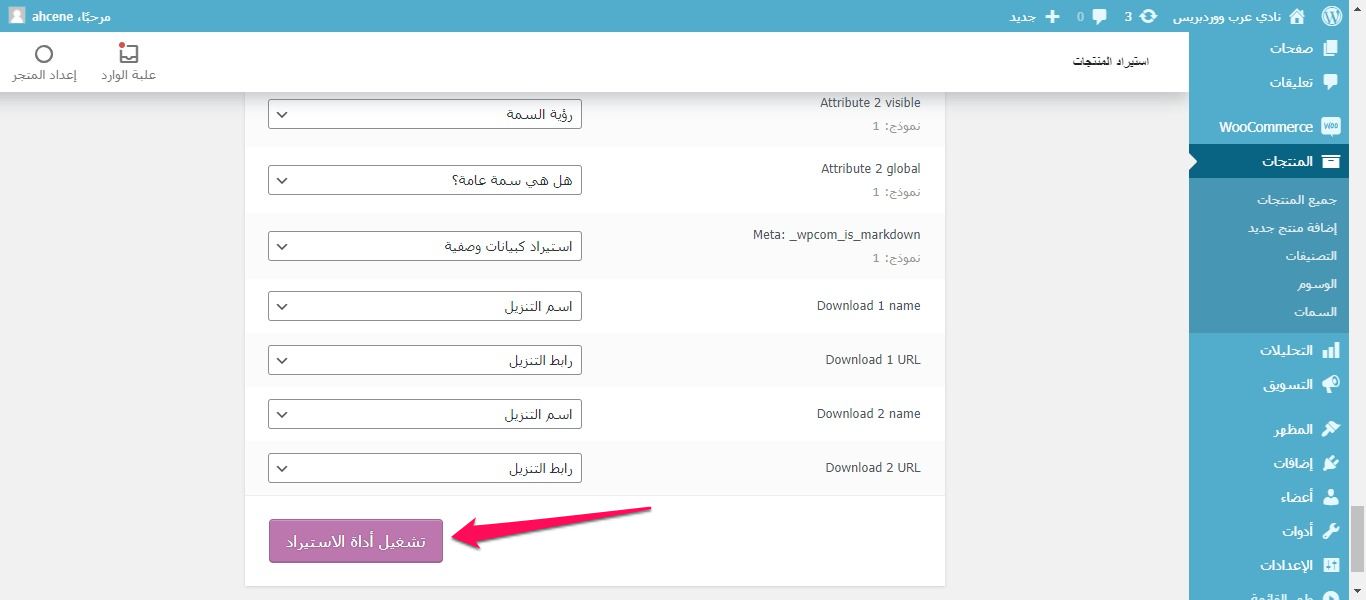Go to جميع المنتجات submenu link
1366x600 pixels.
tap(1297, 200)
